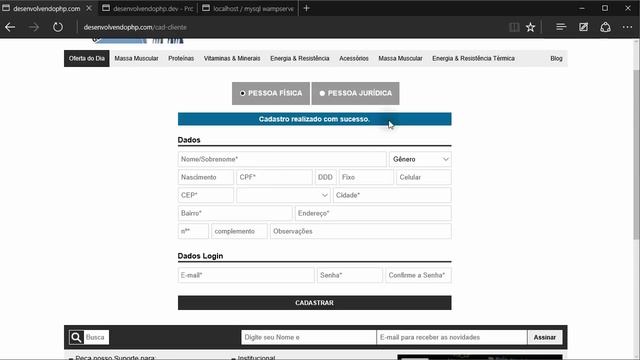Open Vitaminas & Minerais menu item

(232, 58)
